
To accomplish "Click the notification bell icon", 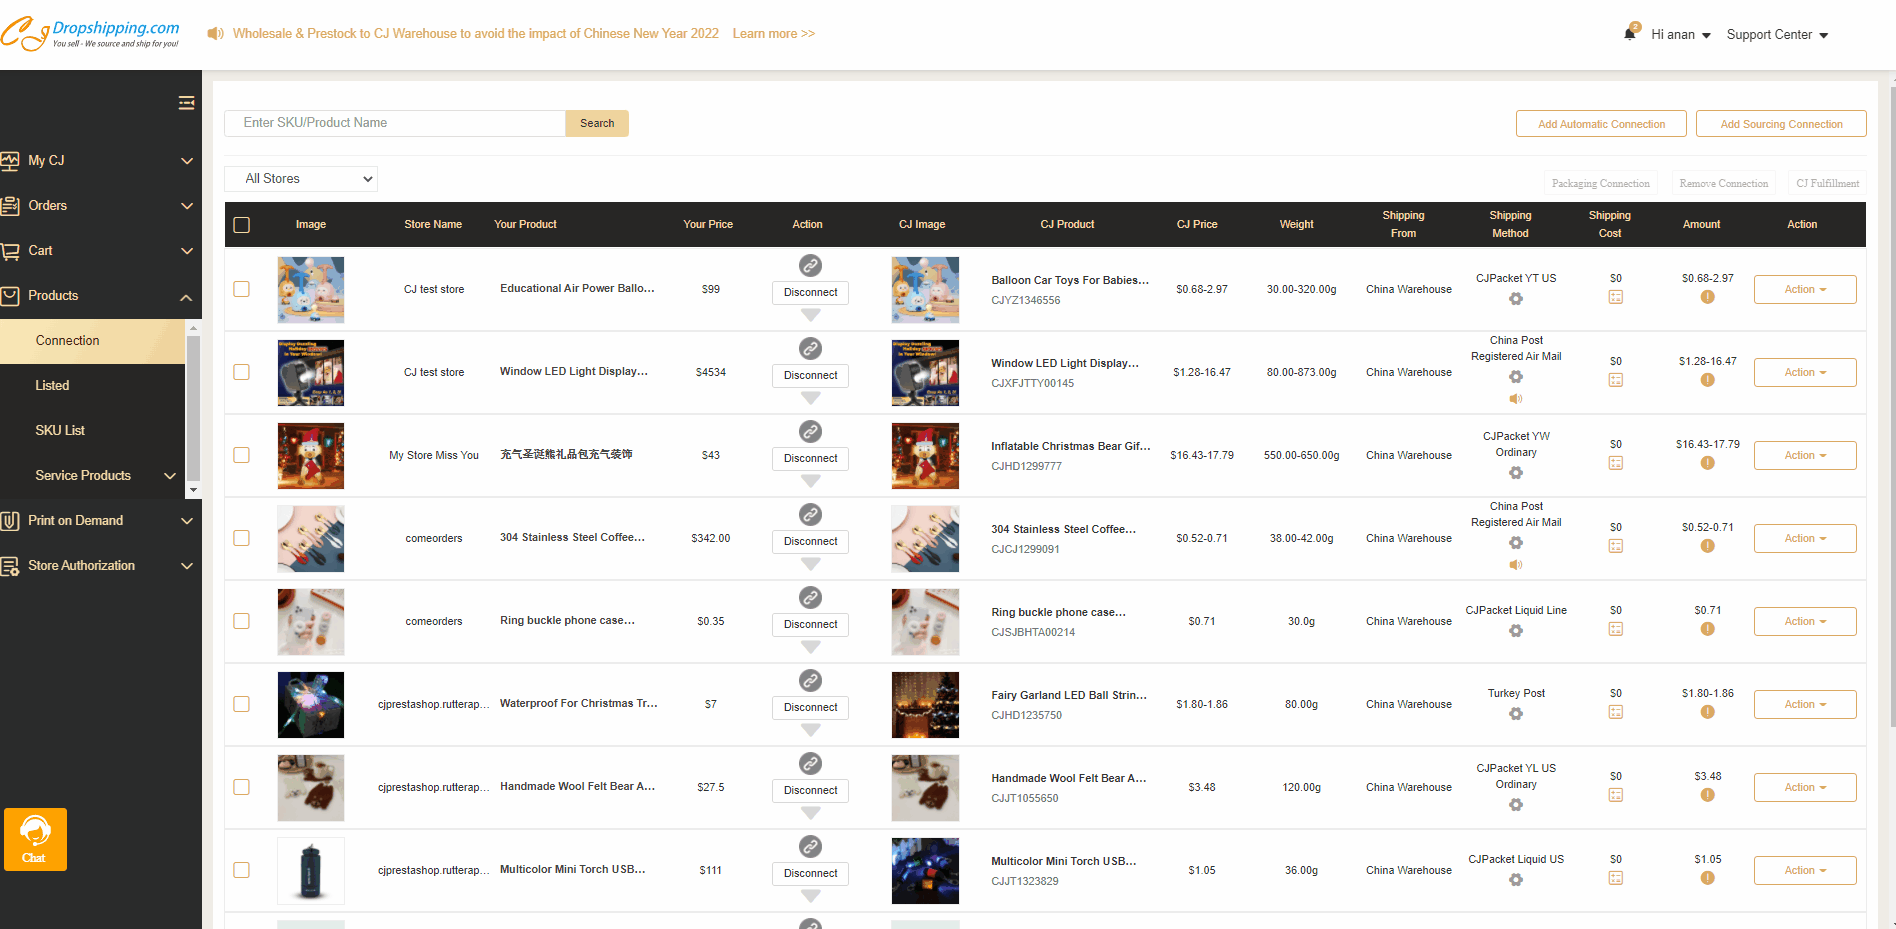I will click(1630, 34).
